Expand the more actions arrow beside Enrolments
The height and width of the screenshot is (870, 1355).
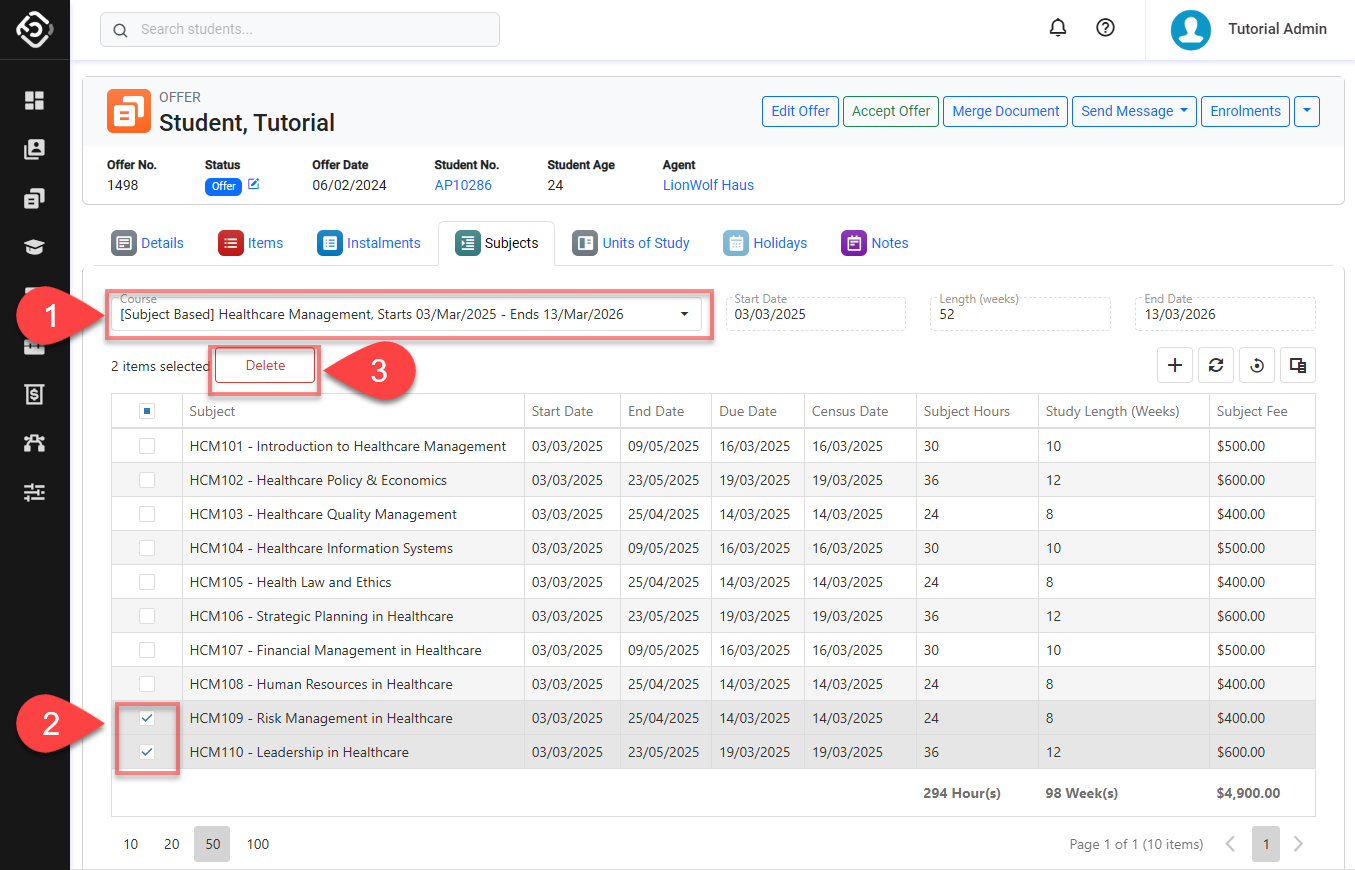click(x=1306, y=111)
